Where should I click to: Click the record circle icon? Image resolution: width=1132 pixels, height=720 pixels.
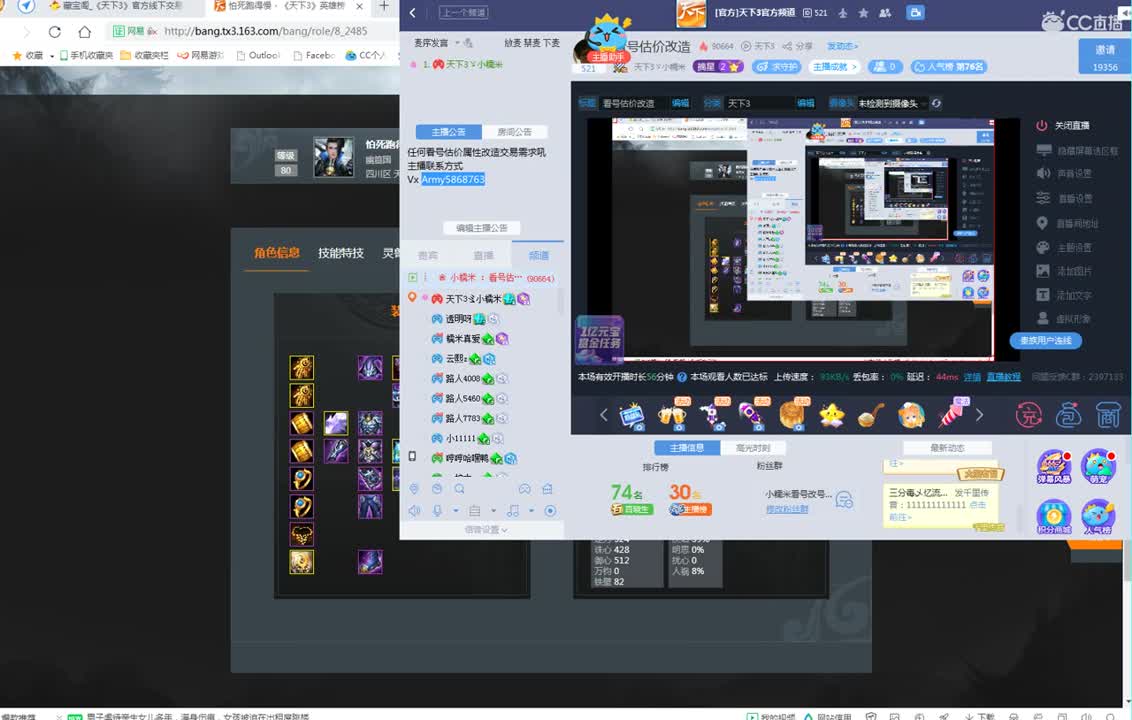tap(550, 511)
